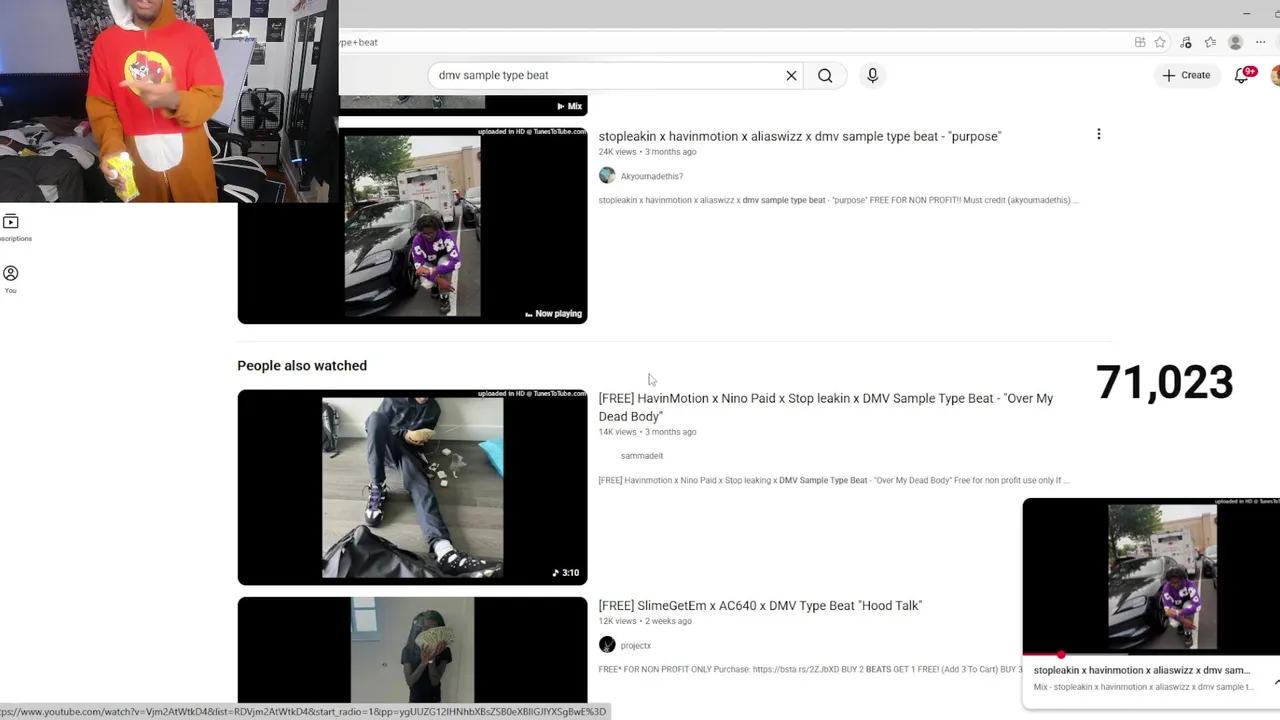Screen dimensions: 1280x720
Task: Open the miniplayer title stopleakin x havinmotion
Action: point(1141,670)
